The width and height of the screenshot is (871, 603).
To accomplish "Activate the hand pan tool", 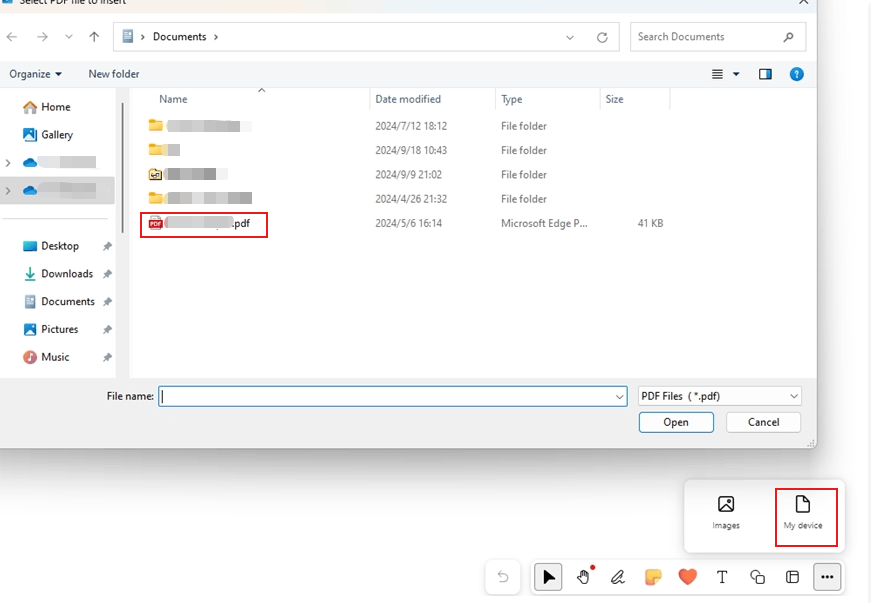I will click(x=583, y=577).
